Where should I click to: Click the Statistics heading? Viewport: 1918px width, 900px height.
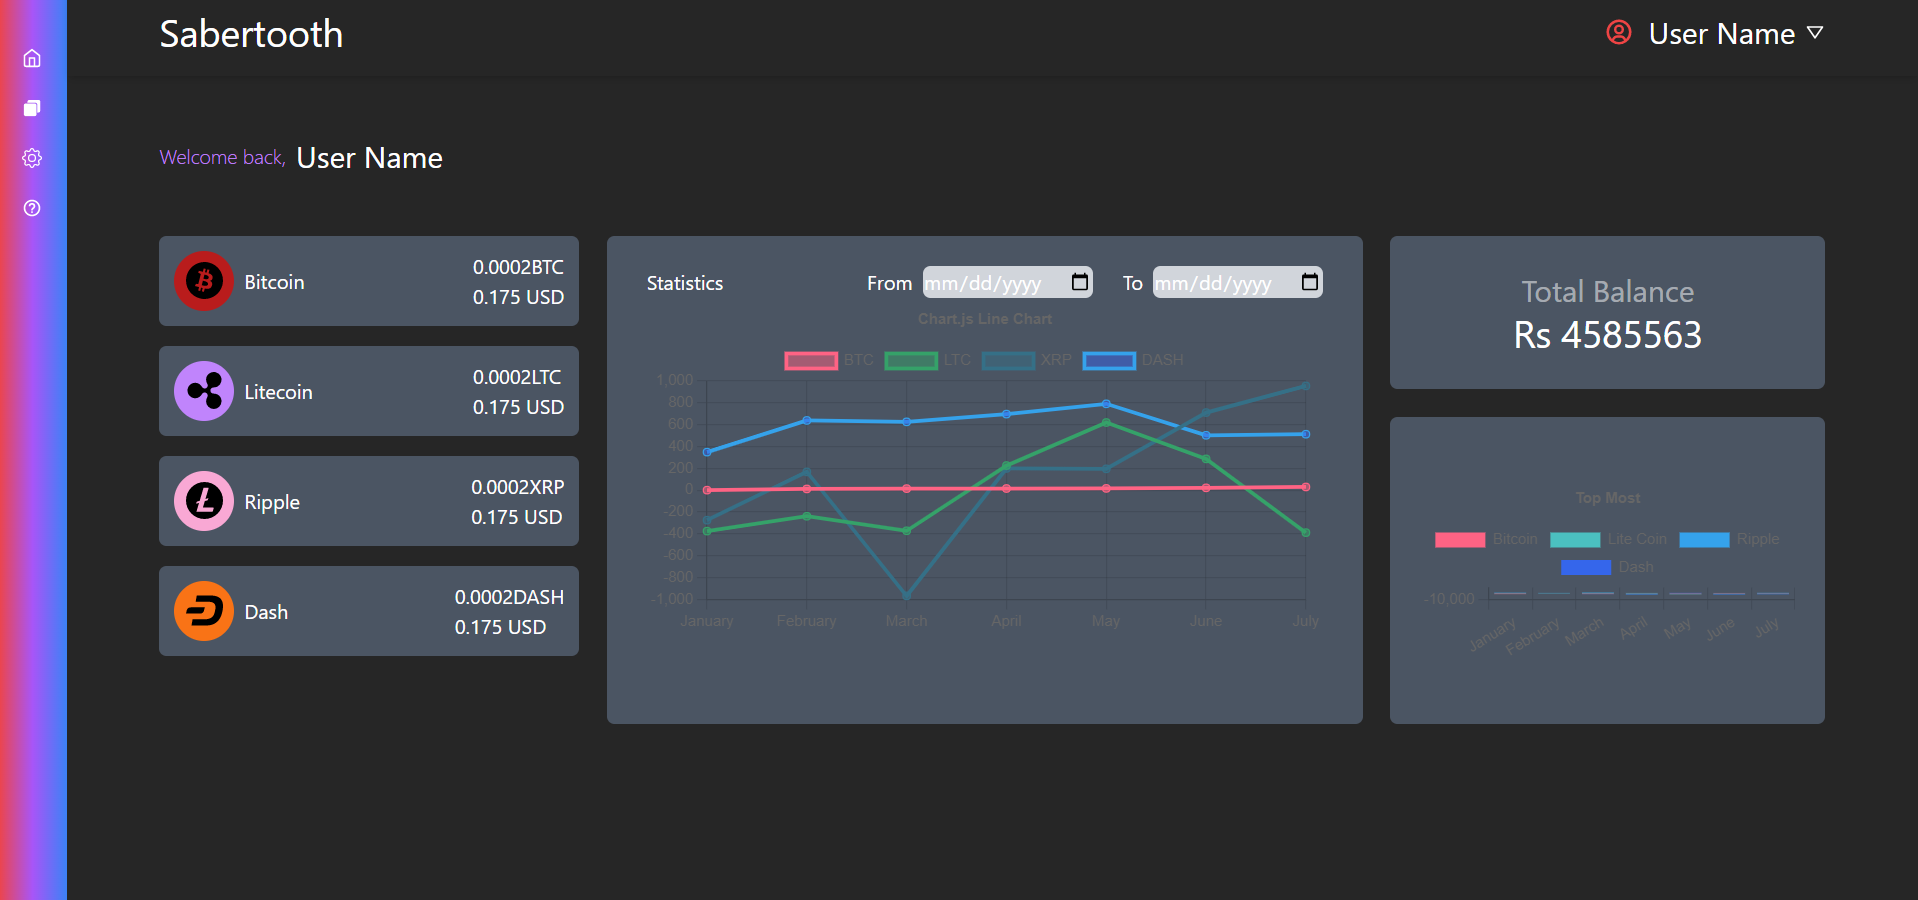click(x=685, y=283)
